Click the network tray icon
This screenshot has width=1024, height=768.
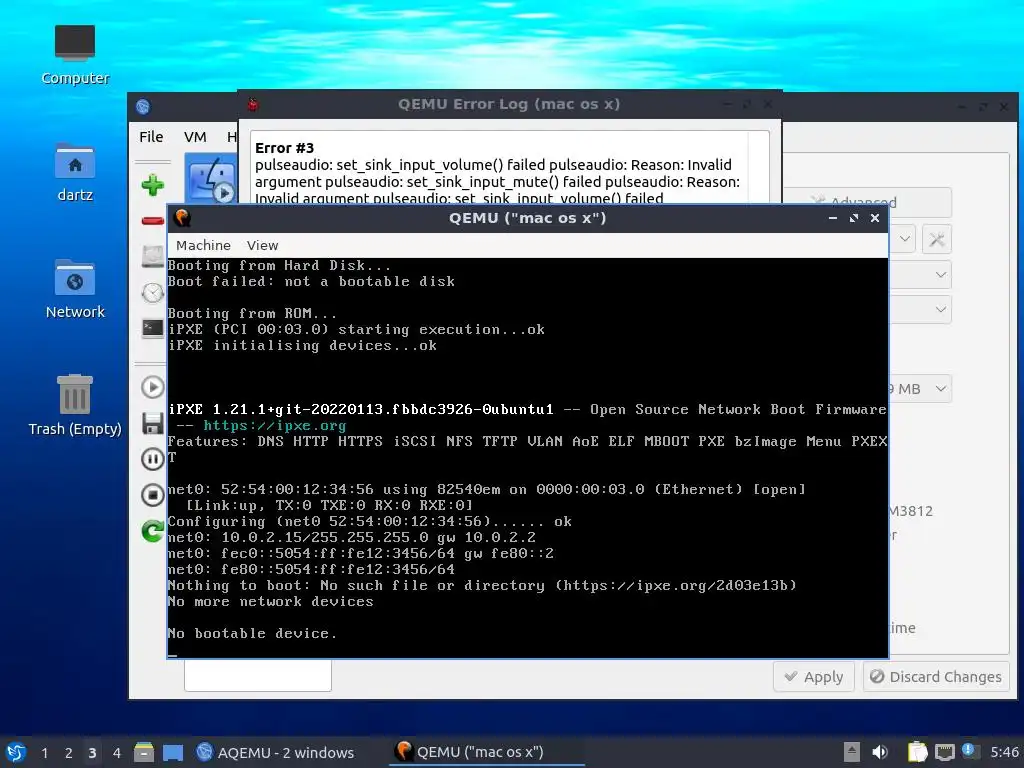pos(944,752)
